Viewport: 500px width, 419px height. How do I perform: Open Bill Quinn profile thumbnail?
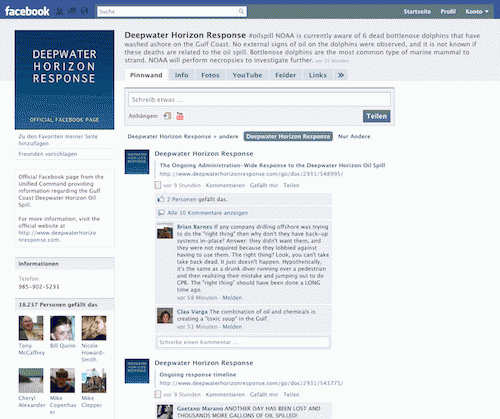pos(62,328)
